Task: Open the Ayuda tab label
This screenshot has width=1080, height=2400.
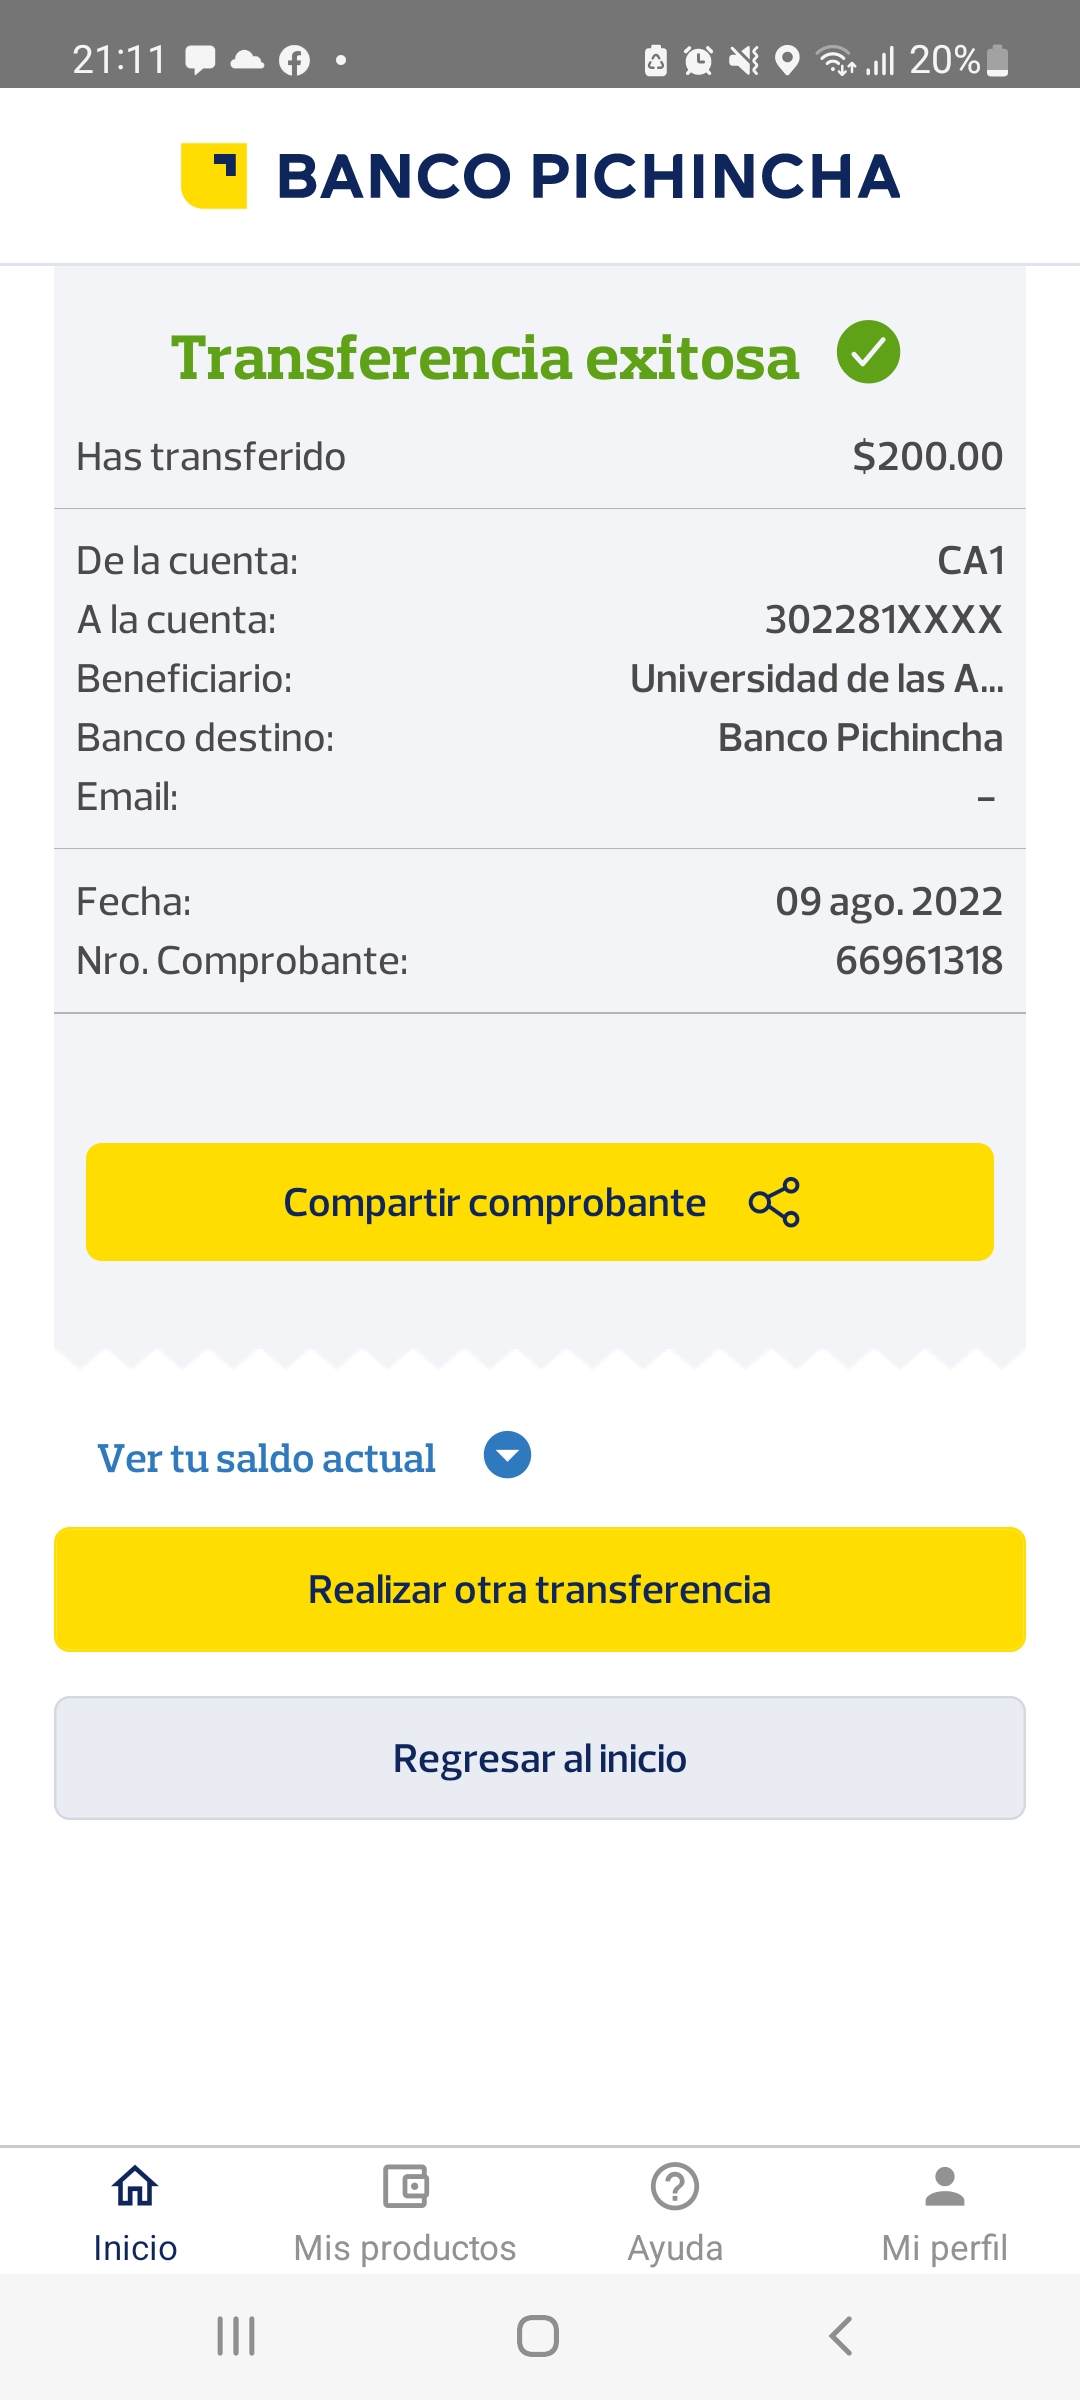Action: coord(675,2248)
